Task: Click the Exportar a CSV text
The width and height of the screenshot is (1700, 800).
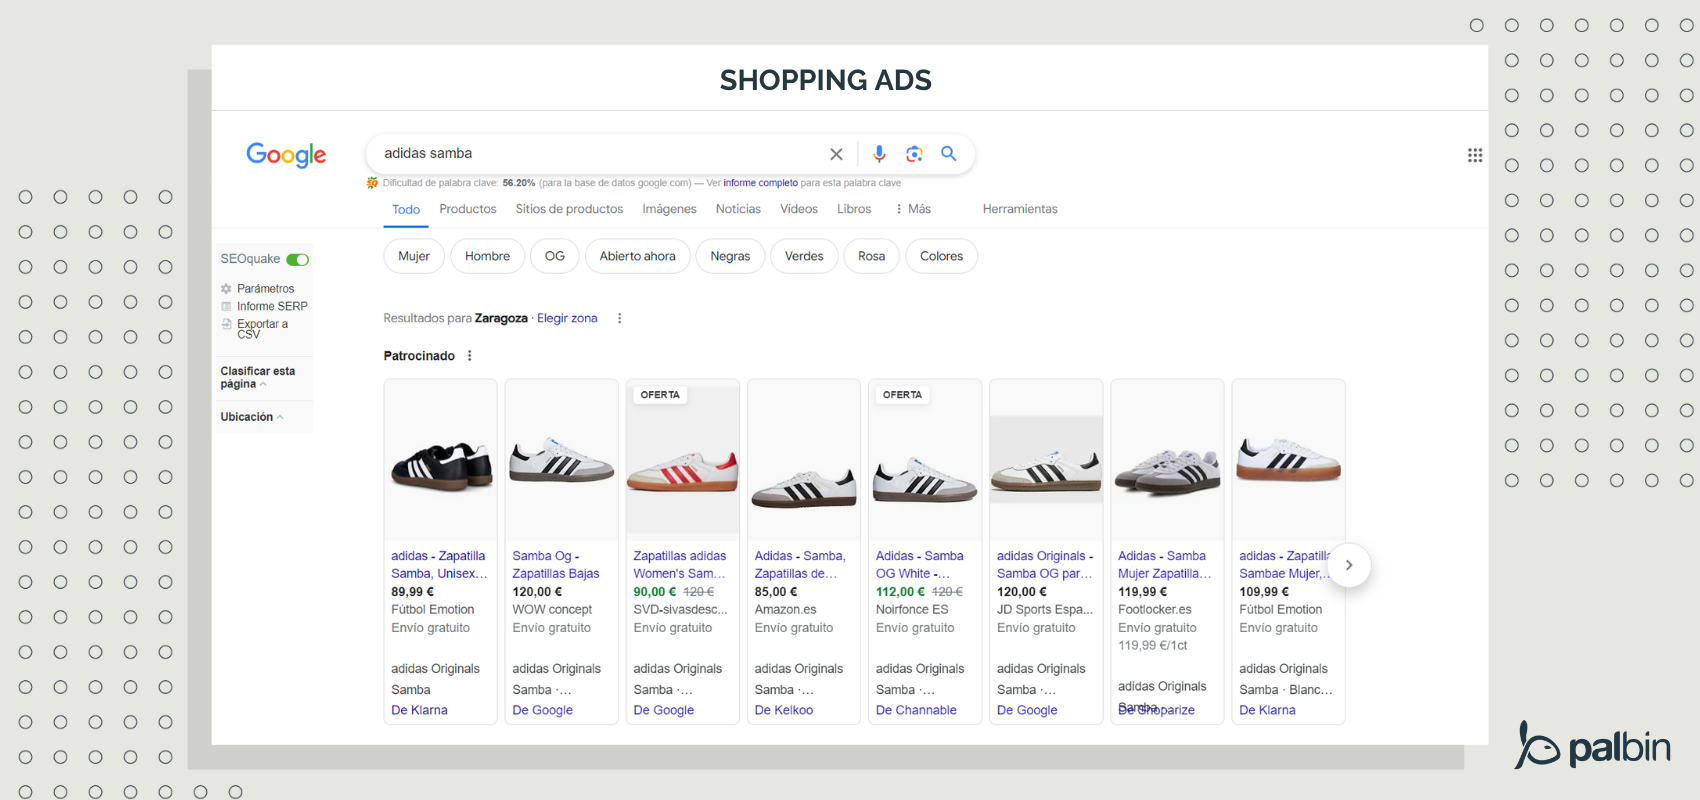Action: tap(262, 329)
